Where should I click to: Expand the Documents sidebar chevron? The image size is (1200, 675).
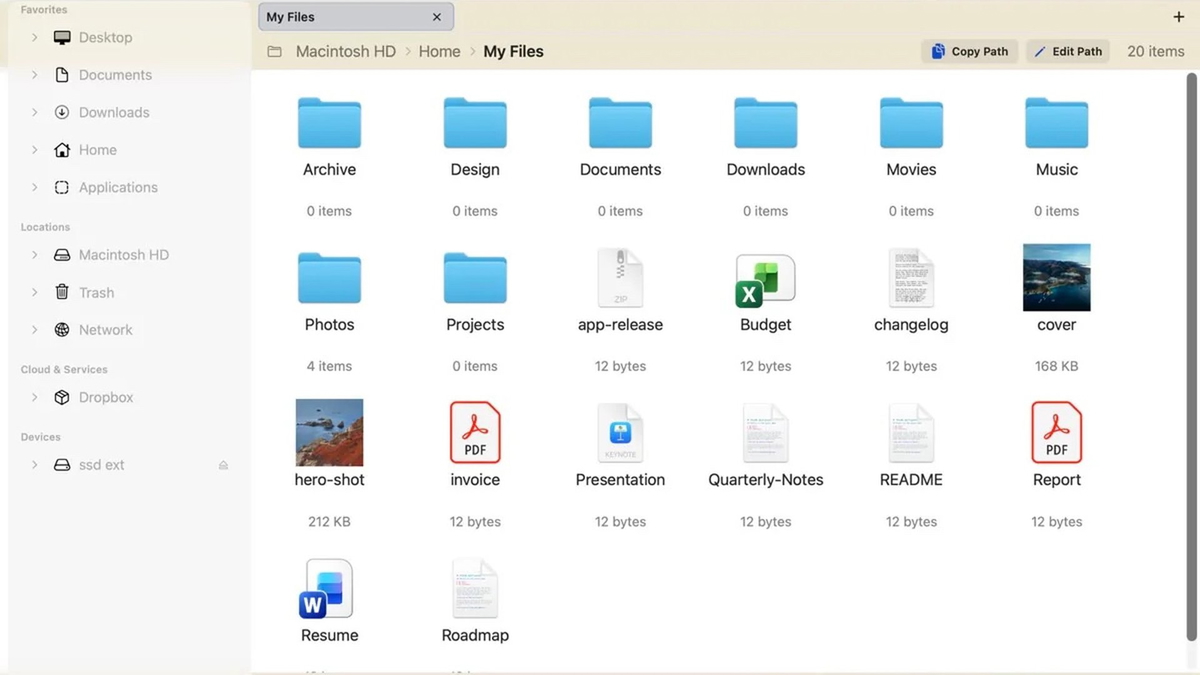[35, 75]
